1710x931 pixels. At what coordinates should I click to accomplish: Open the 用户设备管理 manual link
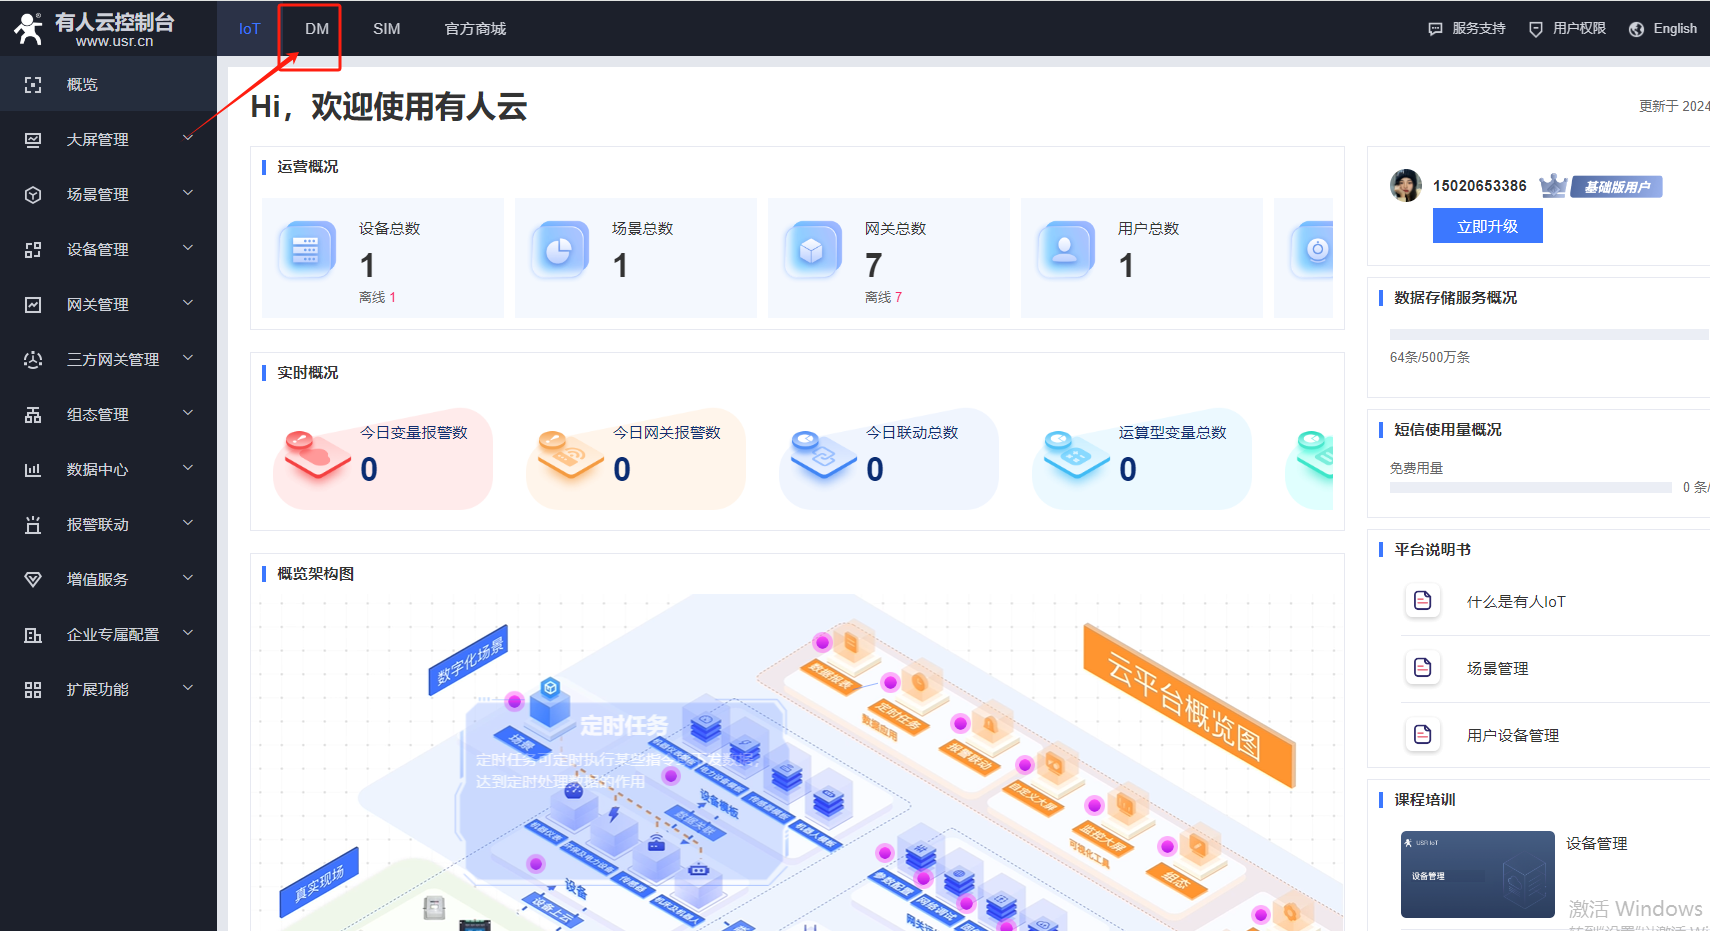pos(1512,735)
